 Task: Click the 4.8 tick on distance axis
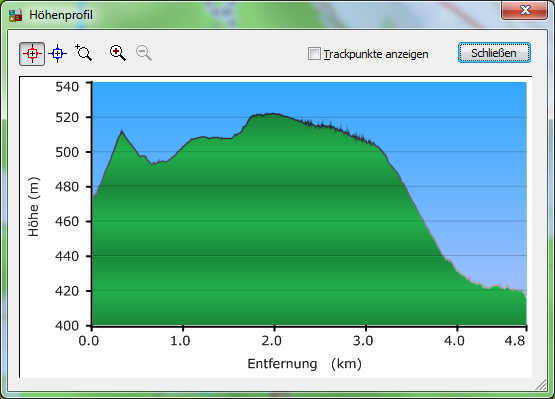(x=515, y=341)
